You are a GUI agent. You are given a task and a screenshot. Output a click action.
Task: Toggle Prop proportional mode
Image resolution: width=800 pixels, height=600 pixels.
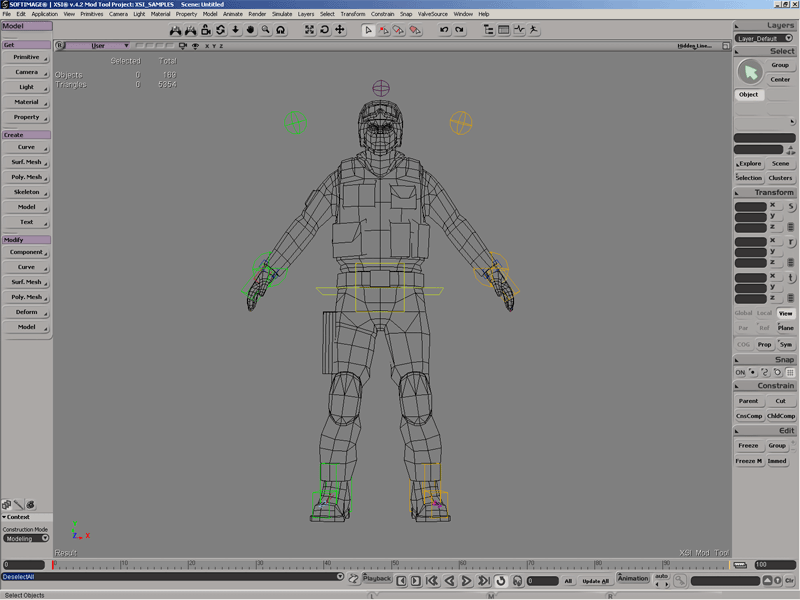[764, 344]
